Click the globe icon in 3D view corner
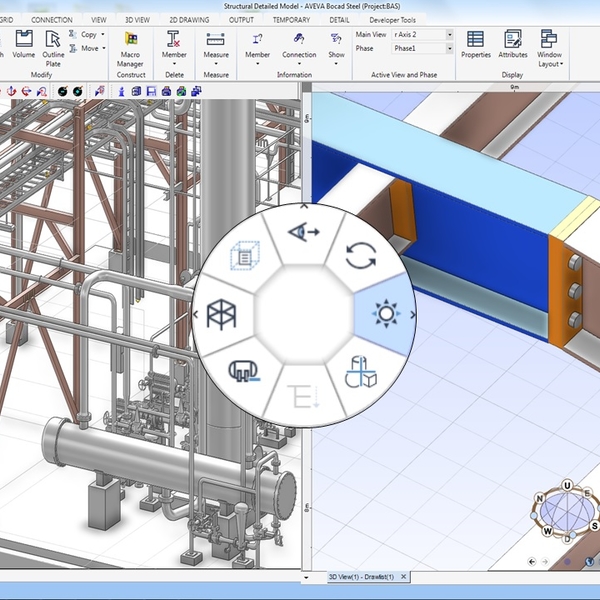Screen dimensions: 600x600 click(590, 561)
